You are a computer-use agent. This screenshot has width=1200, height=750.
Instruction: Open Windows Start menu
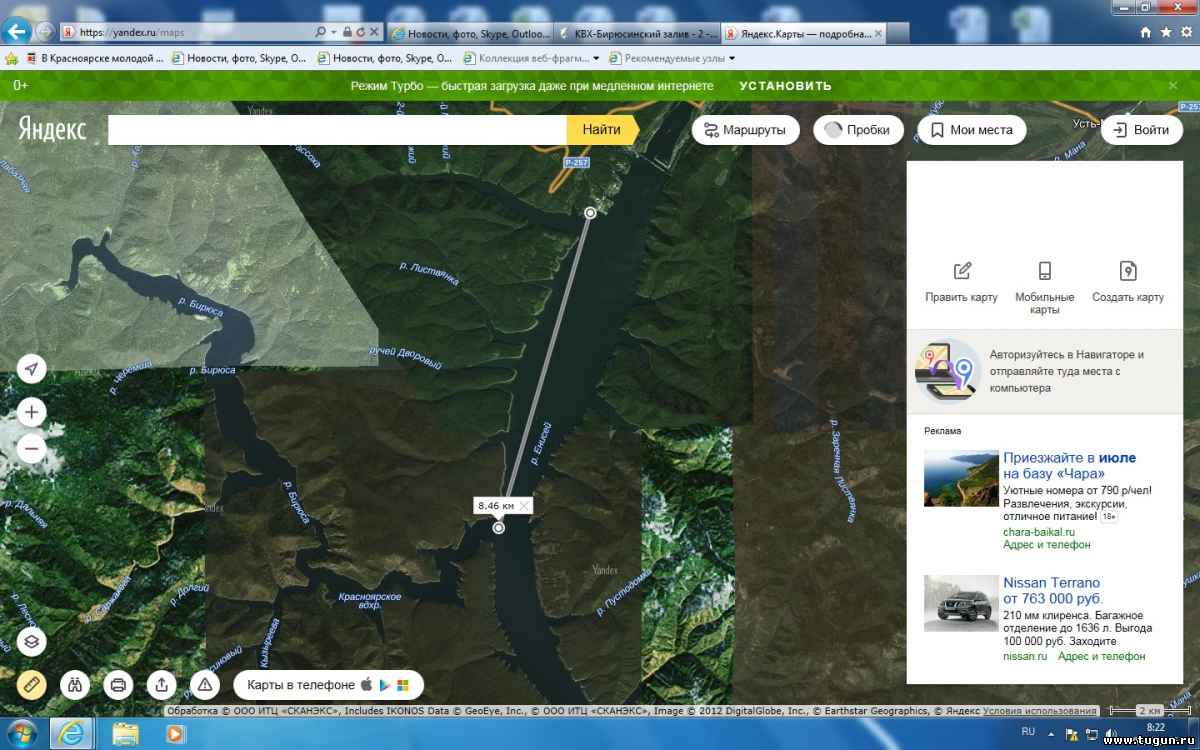(22, 733)
